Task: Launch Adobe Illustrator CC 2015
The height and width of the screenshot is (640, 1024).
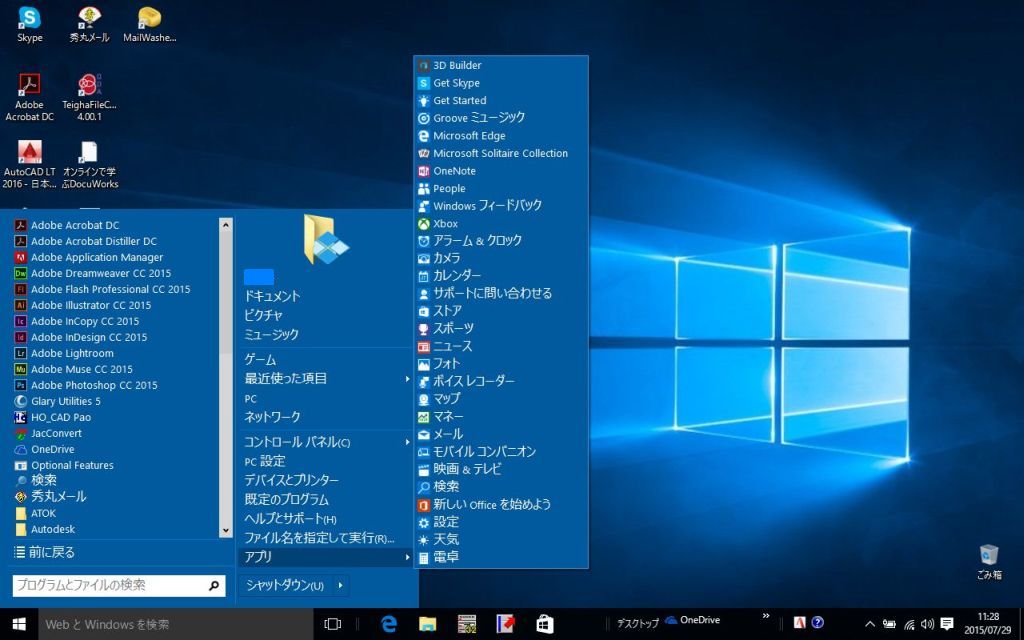Action: 90,305
